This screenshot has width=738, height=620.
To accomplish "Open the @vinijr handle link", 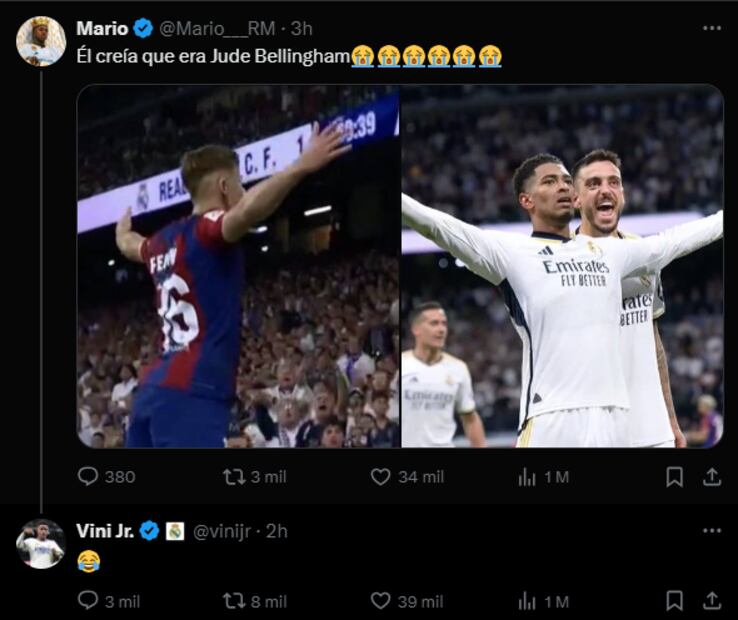I will (x=222, y=531).
